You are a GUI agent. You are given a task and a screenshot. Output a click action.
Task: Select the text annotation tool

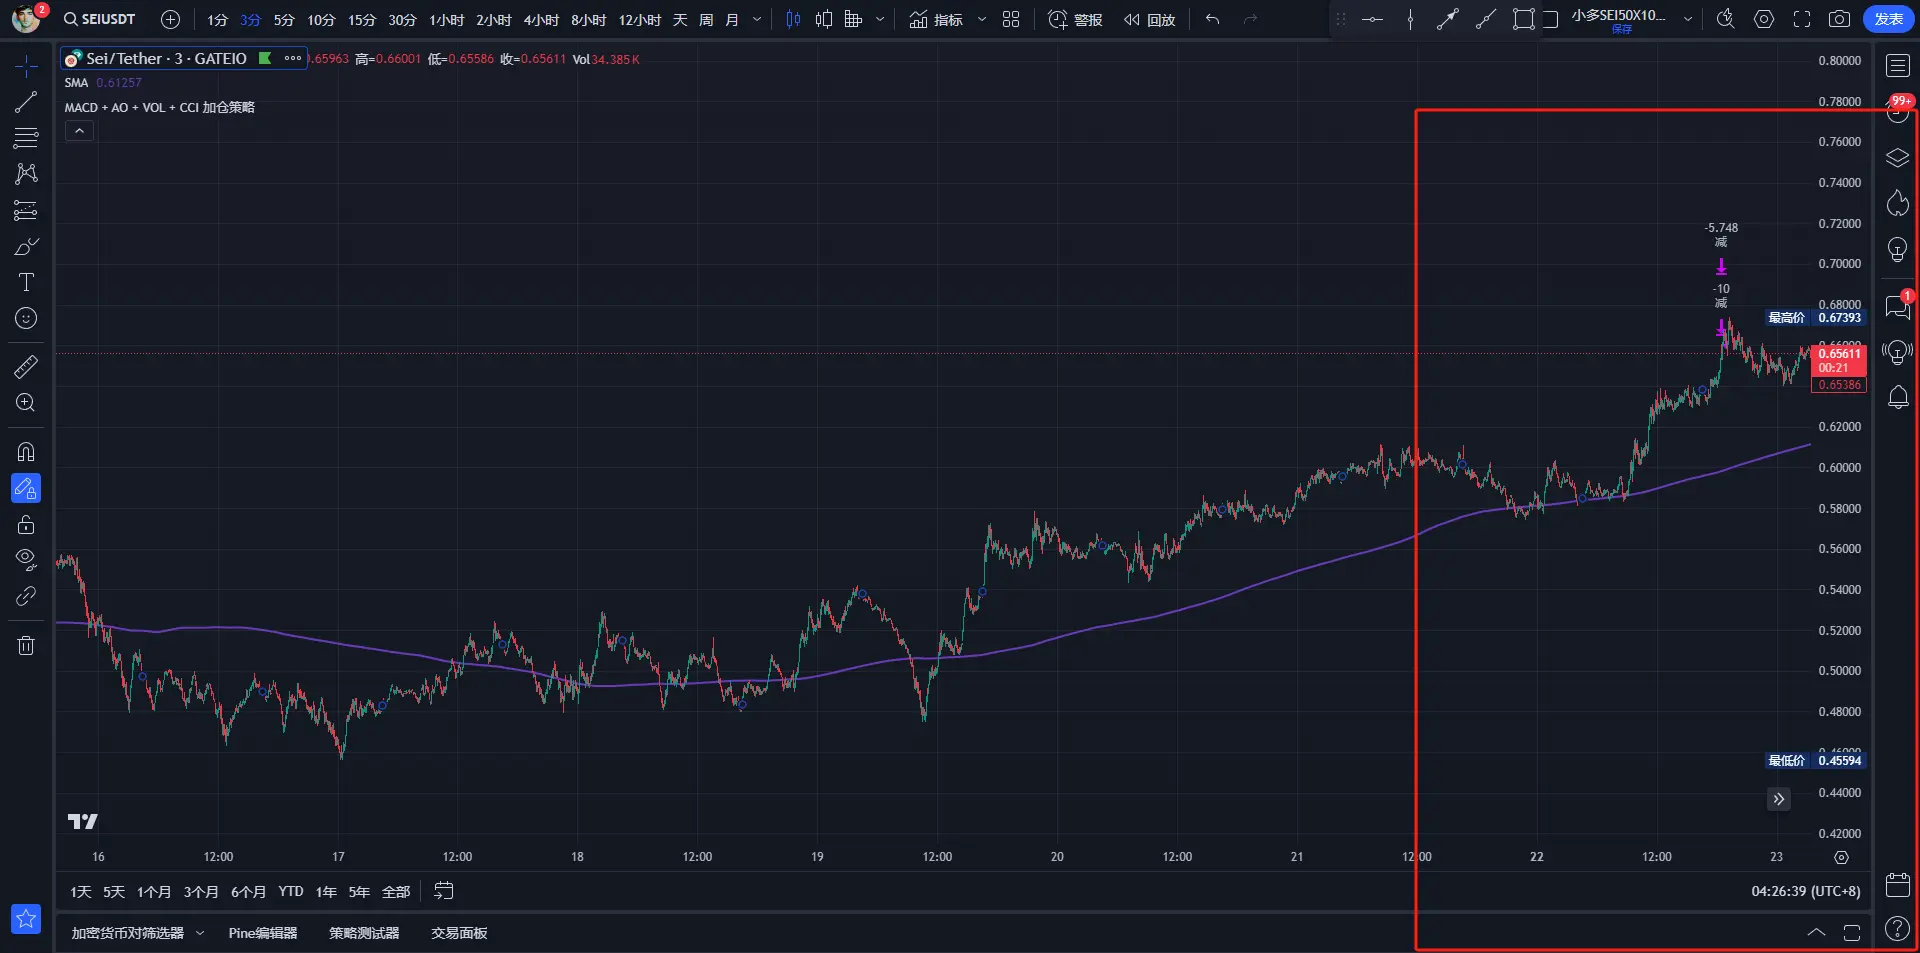point(26,282)
